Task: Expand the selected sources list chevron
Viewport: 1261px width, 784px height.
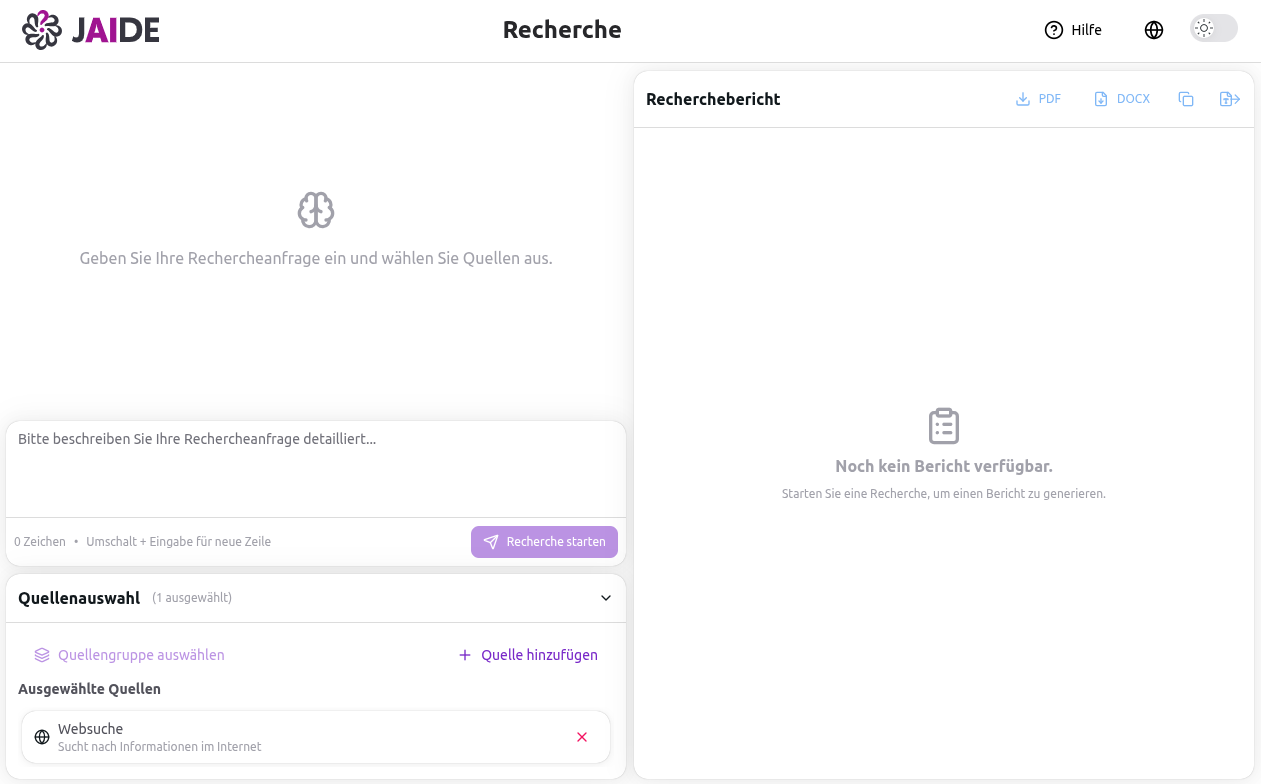Action: tap(606, 597)
